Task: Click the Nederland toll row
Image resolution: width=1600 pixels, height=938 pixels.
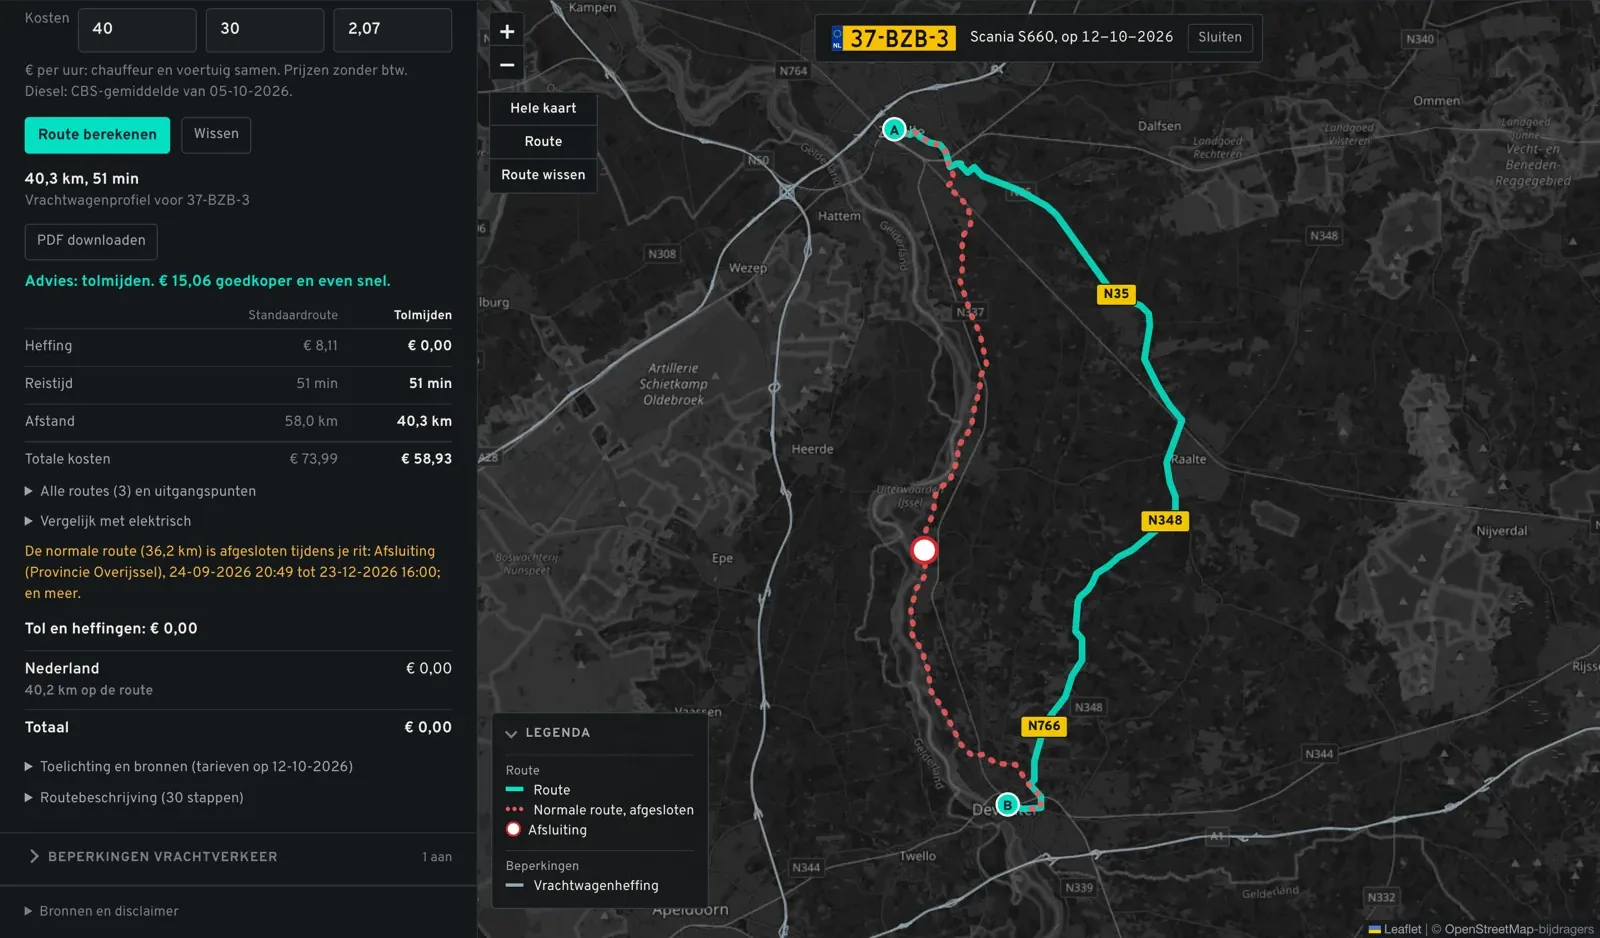Action: point(238,678)
